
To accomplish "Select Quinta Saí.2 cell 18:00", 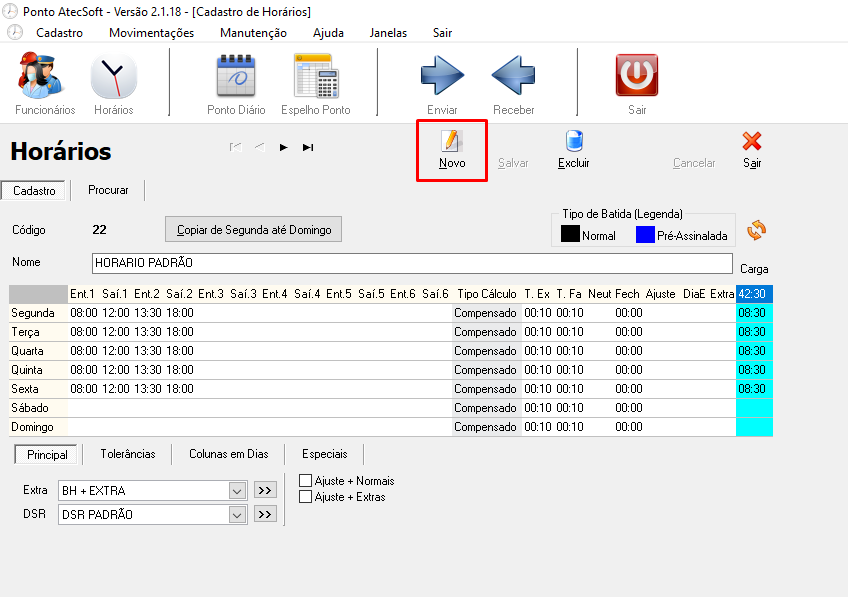I will point(180,369).
